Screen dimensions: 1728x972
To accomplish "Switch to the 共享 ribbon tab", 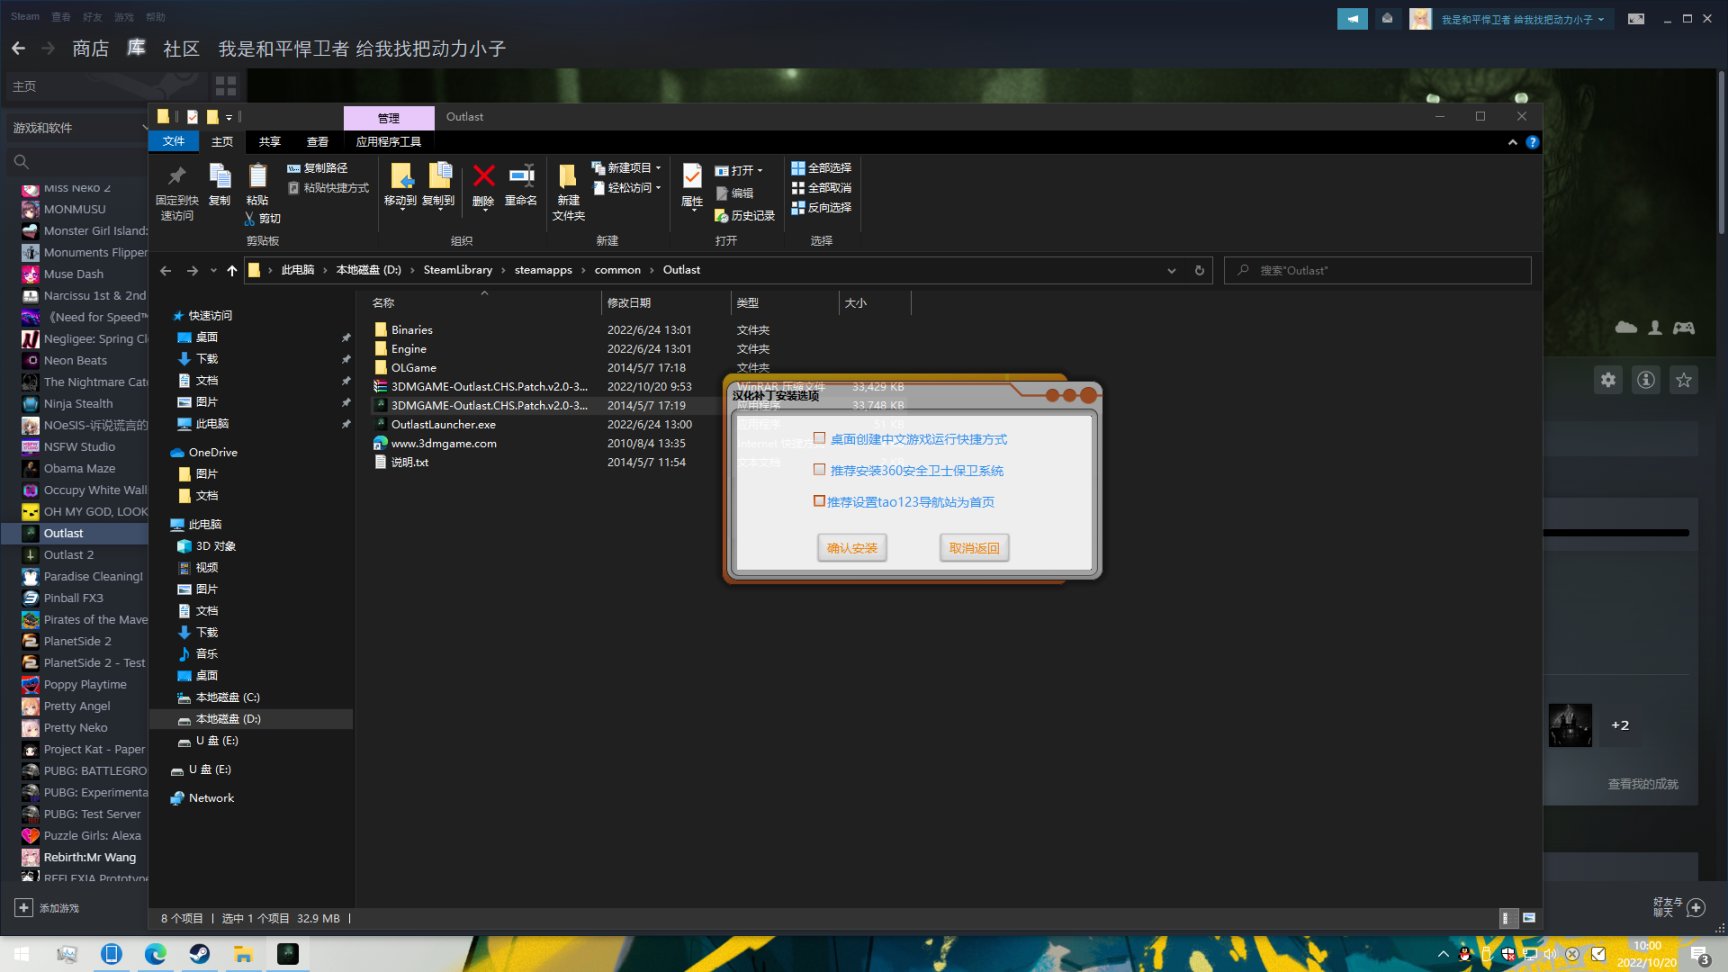I will tap(270, 142).
